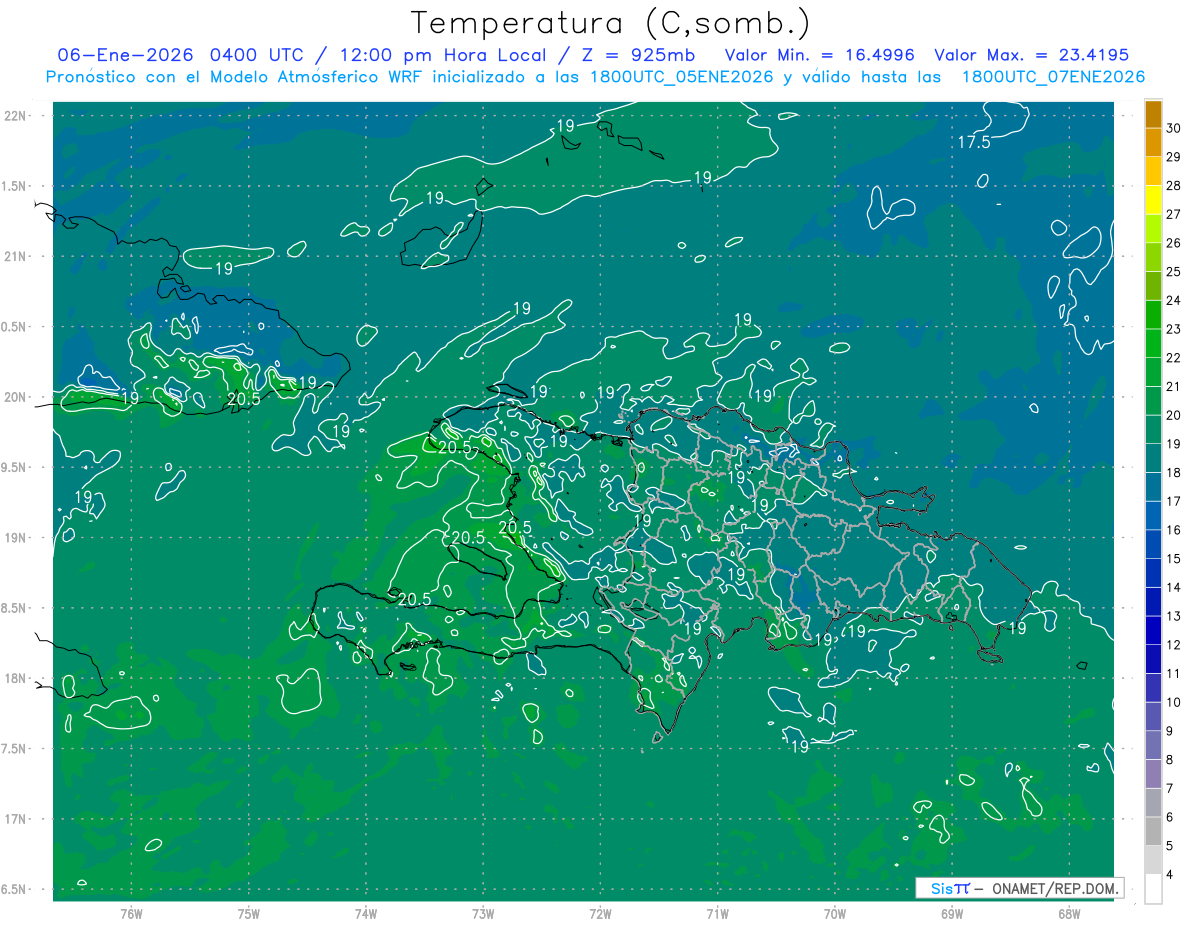Click 'Valor Max. = 23.4195' text
This screenshot has width=1200, height=927.
pos(1031,55)
